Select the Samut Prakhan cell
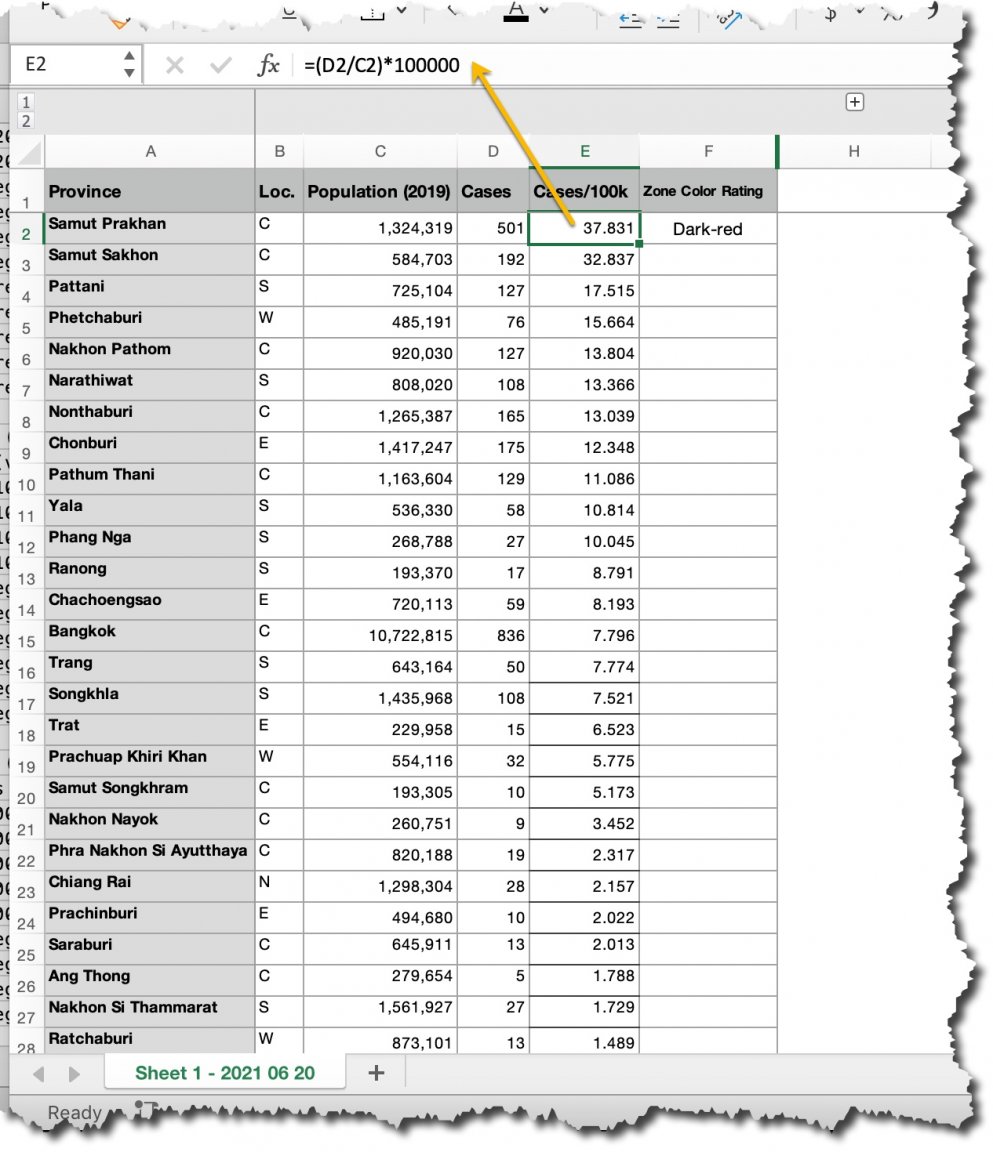The height and width of the screenshot is (1152, 993). (x=150, y=228)
